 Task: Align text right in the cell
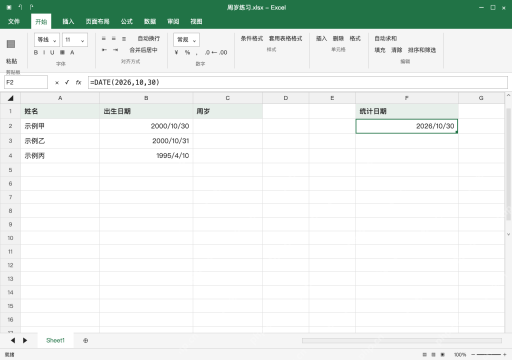click(124, 39)
